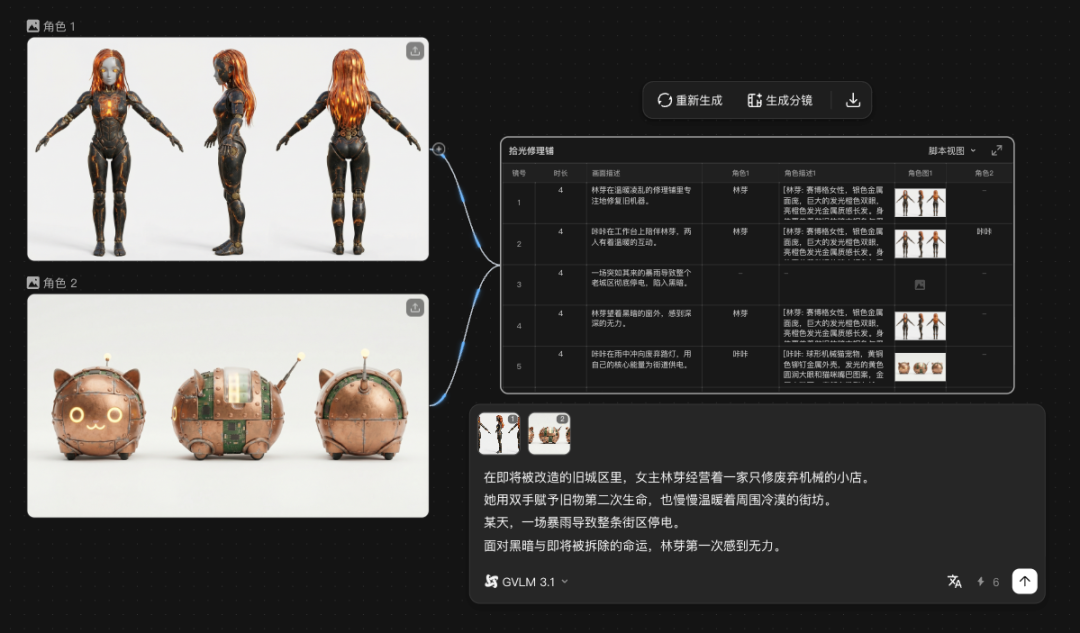This screenshot has width=1080, height=633.
Task: Click the lightning credits icon near the send button
Action: pyautogui.click(x=980, y=581)
